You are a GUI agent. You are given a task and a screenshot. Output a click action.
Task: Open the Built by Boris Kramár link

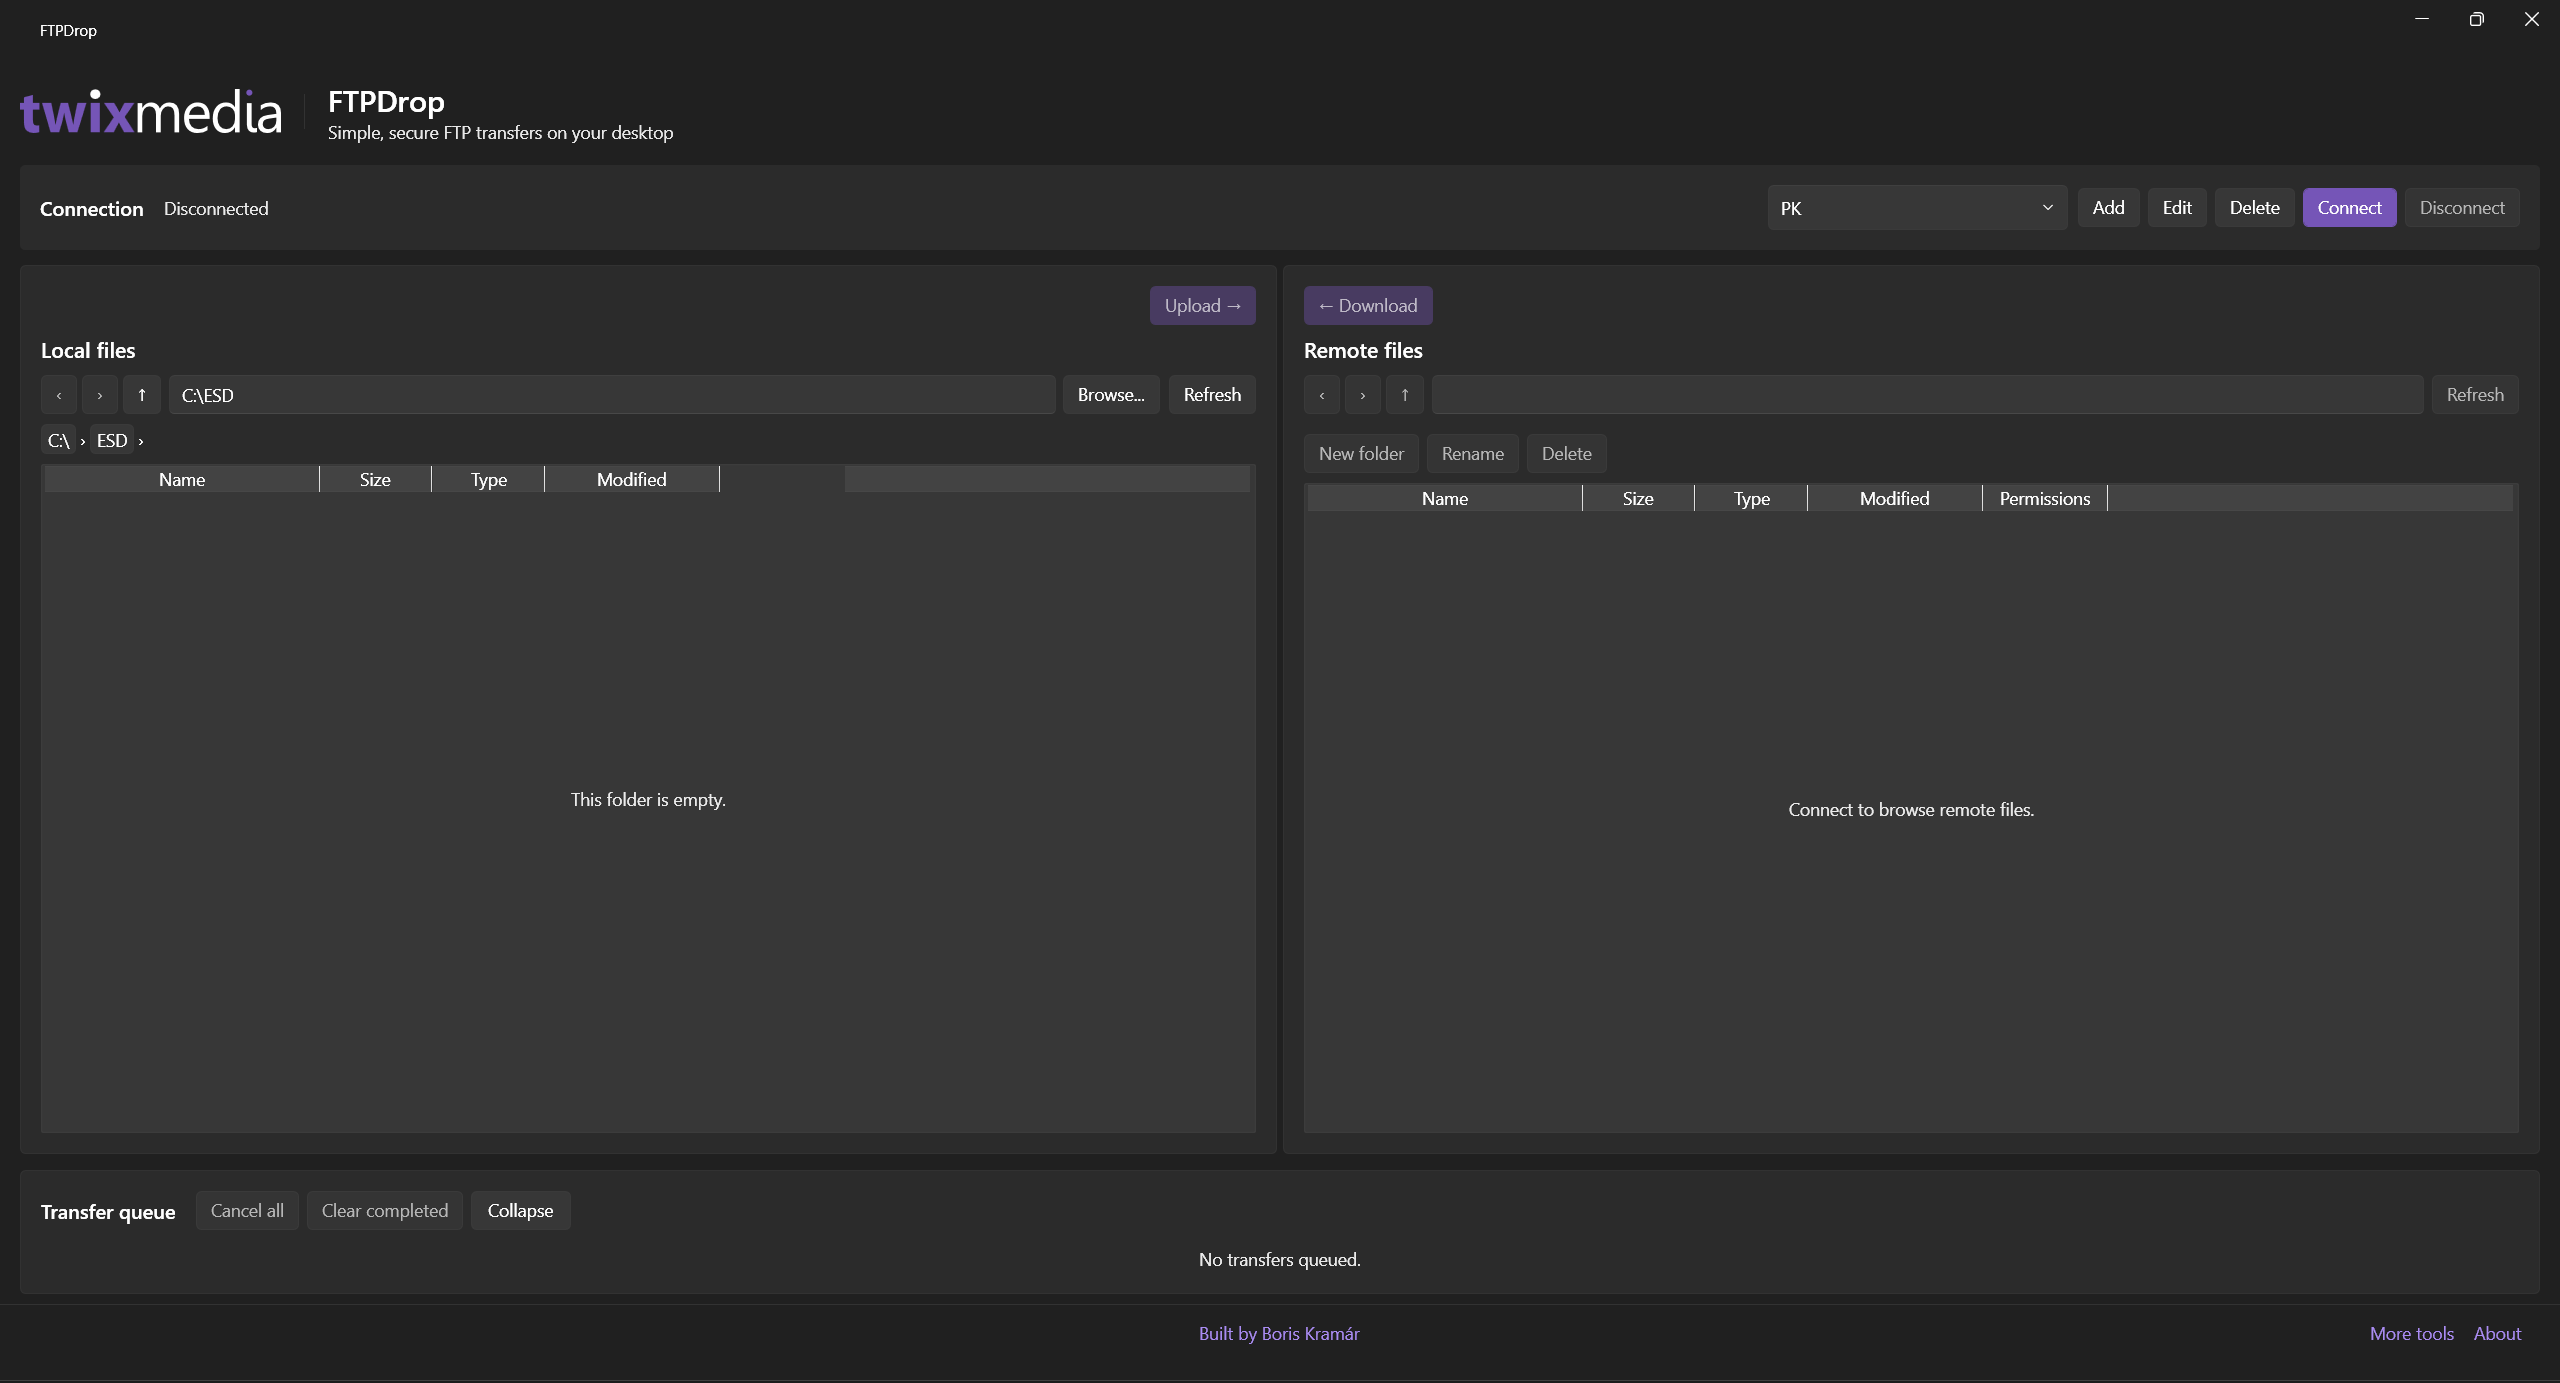click(x=1279, y=1334)
